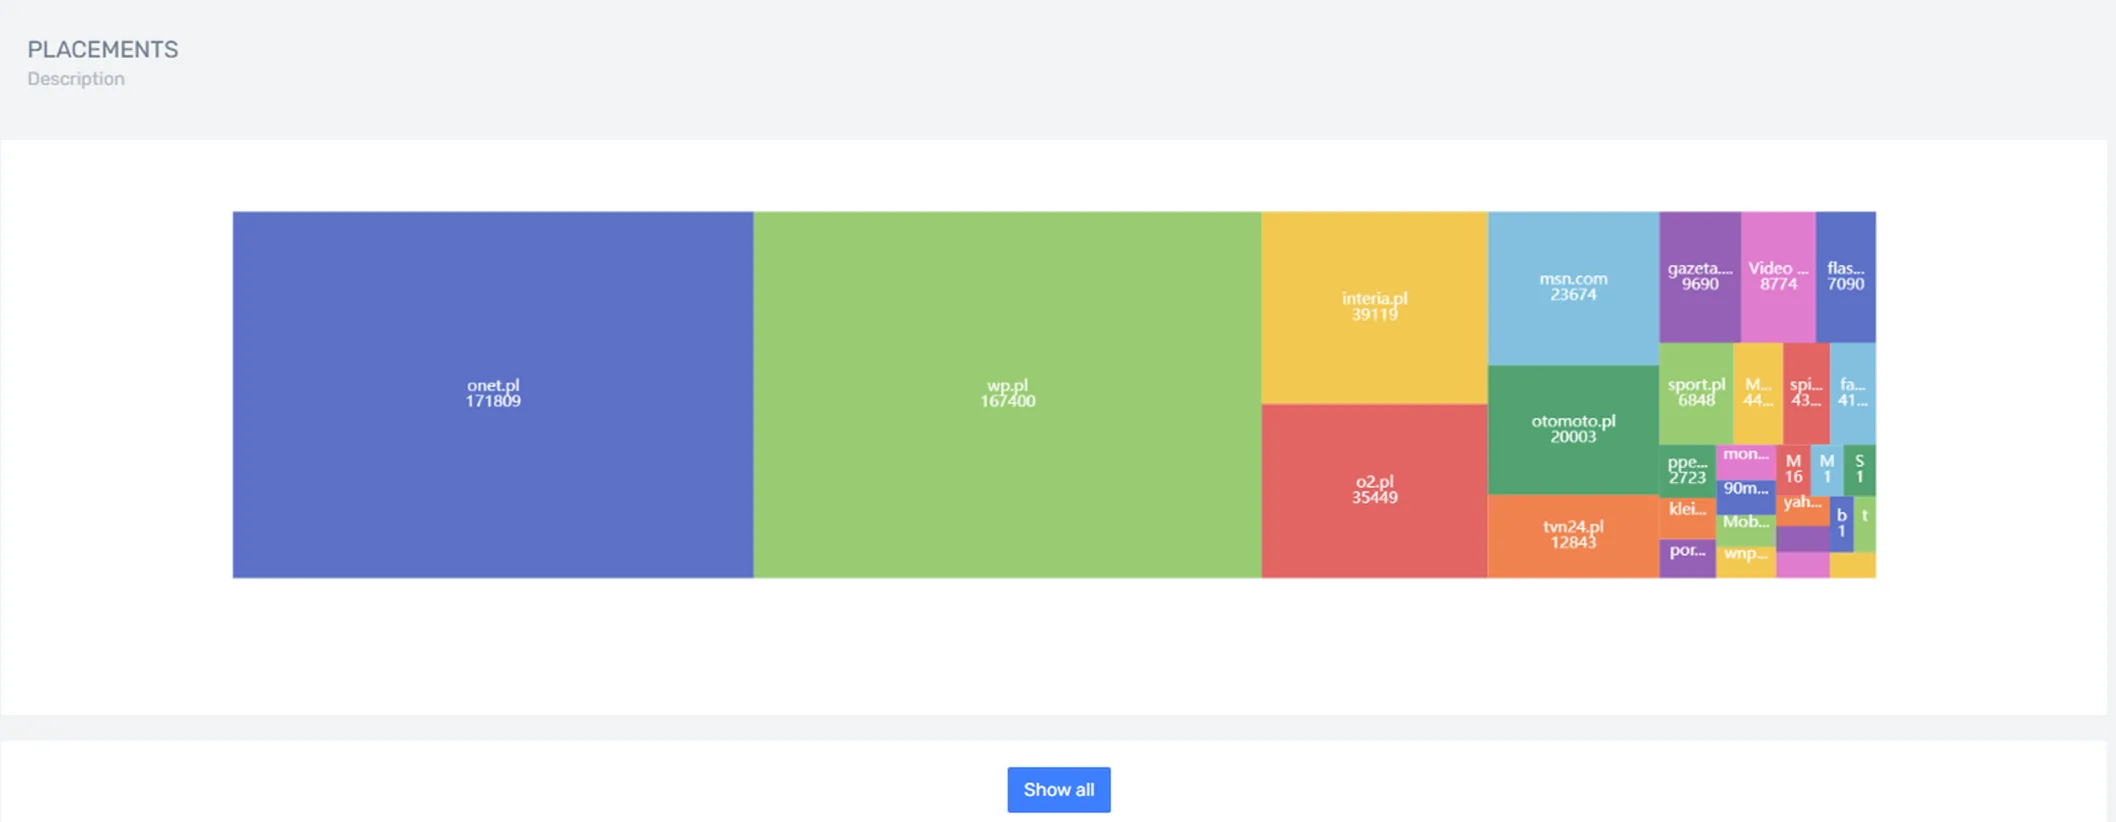The image size is (2116, 822).
Task: Select the onet.pl treemap block
Action: coord(493,394)
